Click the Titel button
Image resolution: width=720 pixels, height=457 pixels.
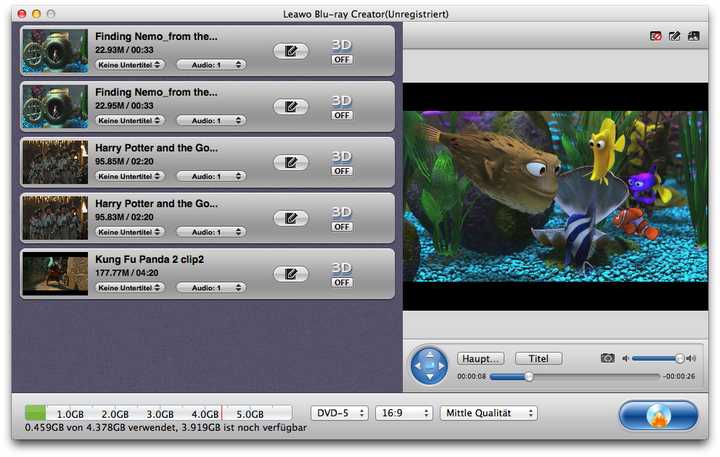point(538,358)
